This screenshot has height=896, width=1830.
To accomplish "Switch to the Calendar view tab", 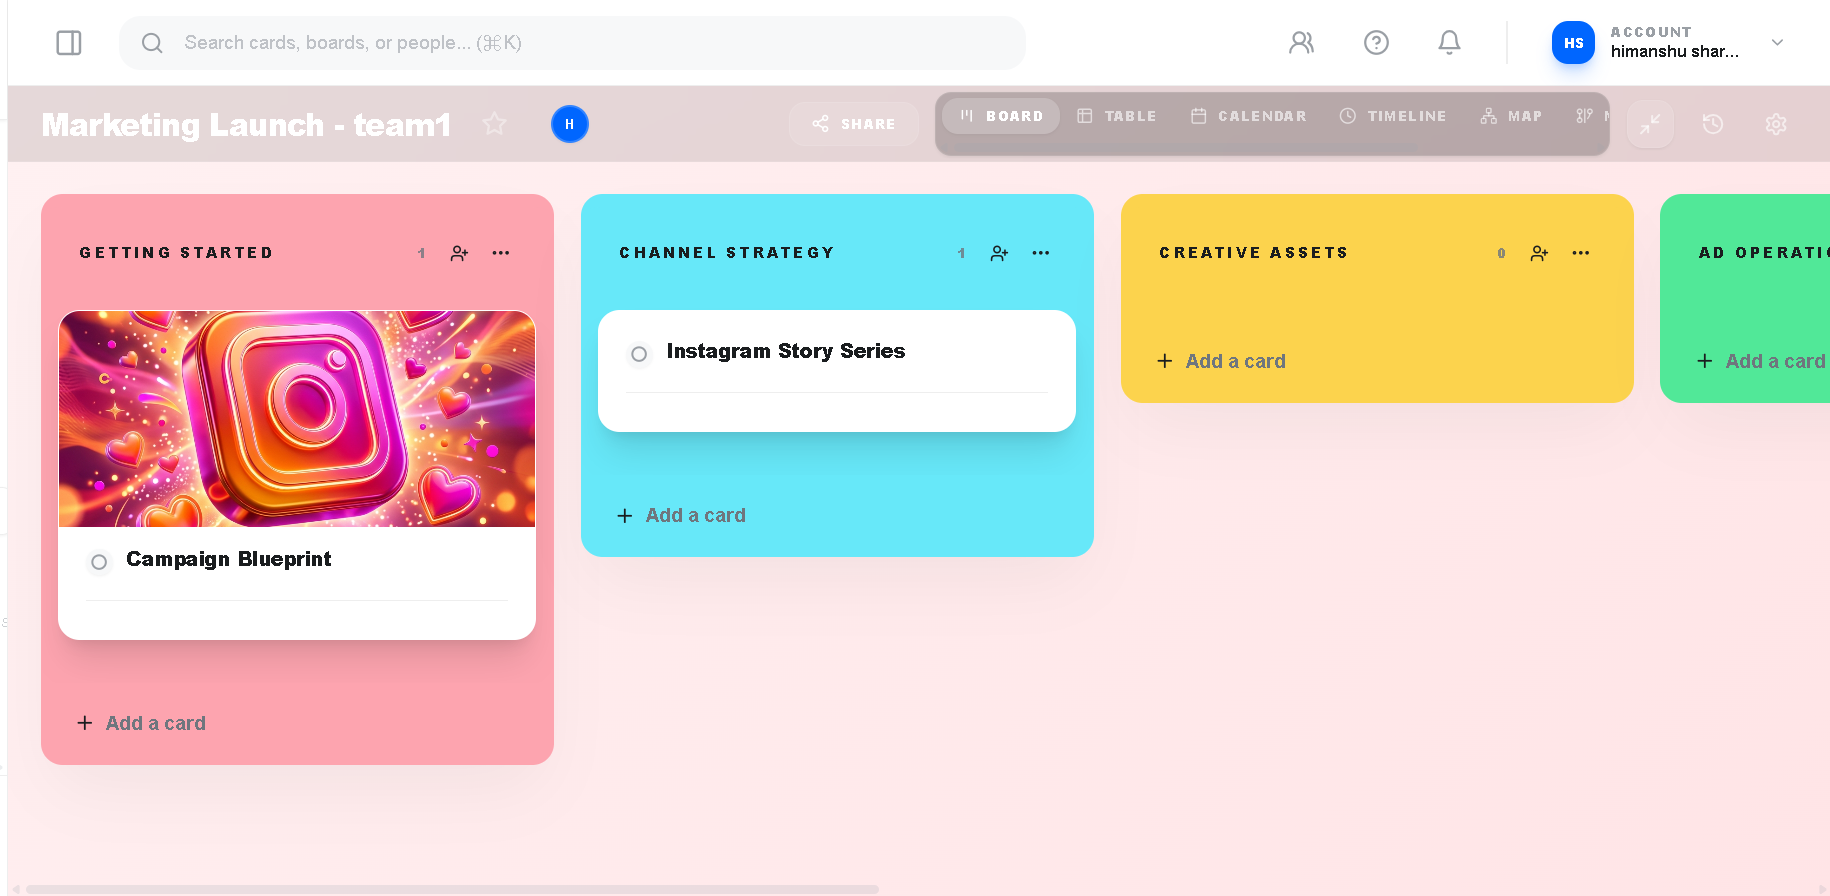I will click(x=1248, y=116).
